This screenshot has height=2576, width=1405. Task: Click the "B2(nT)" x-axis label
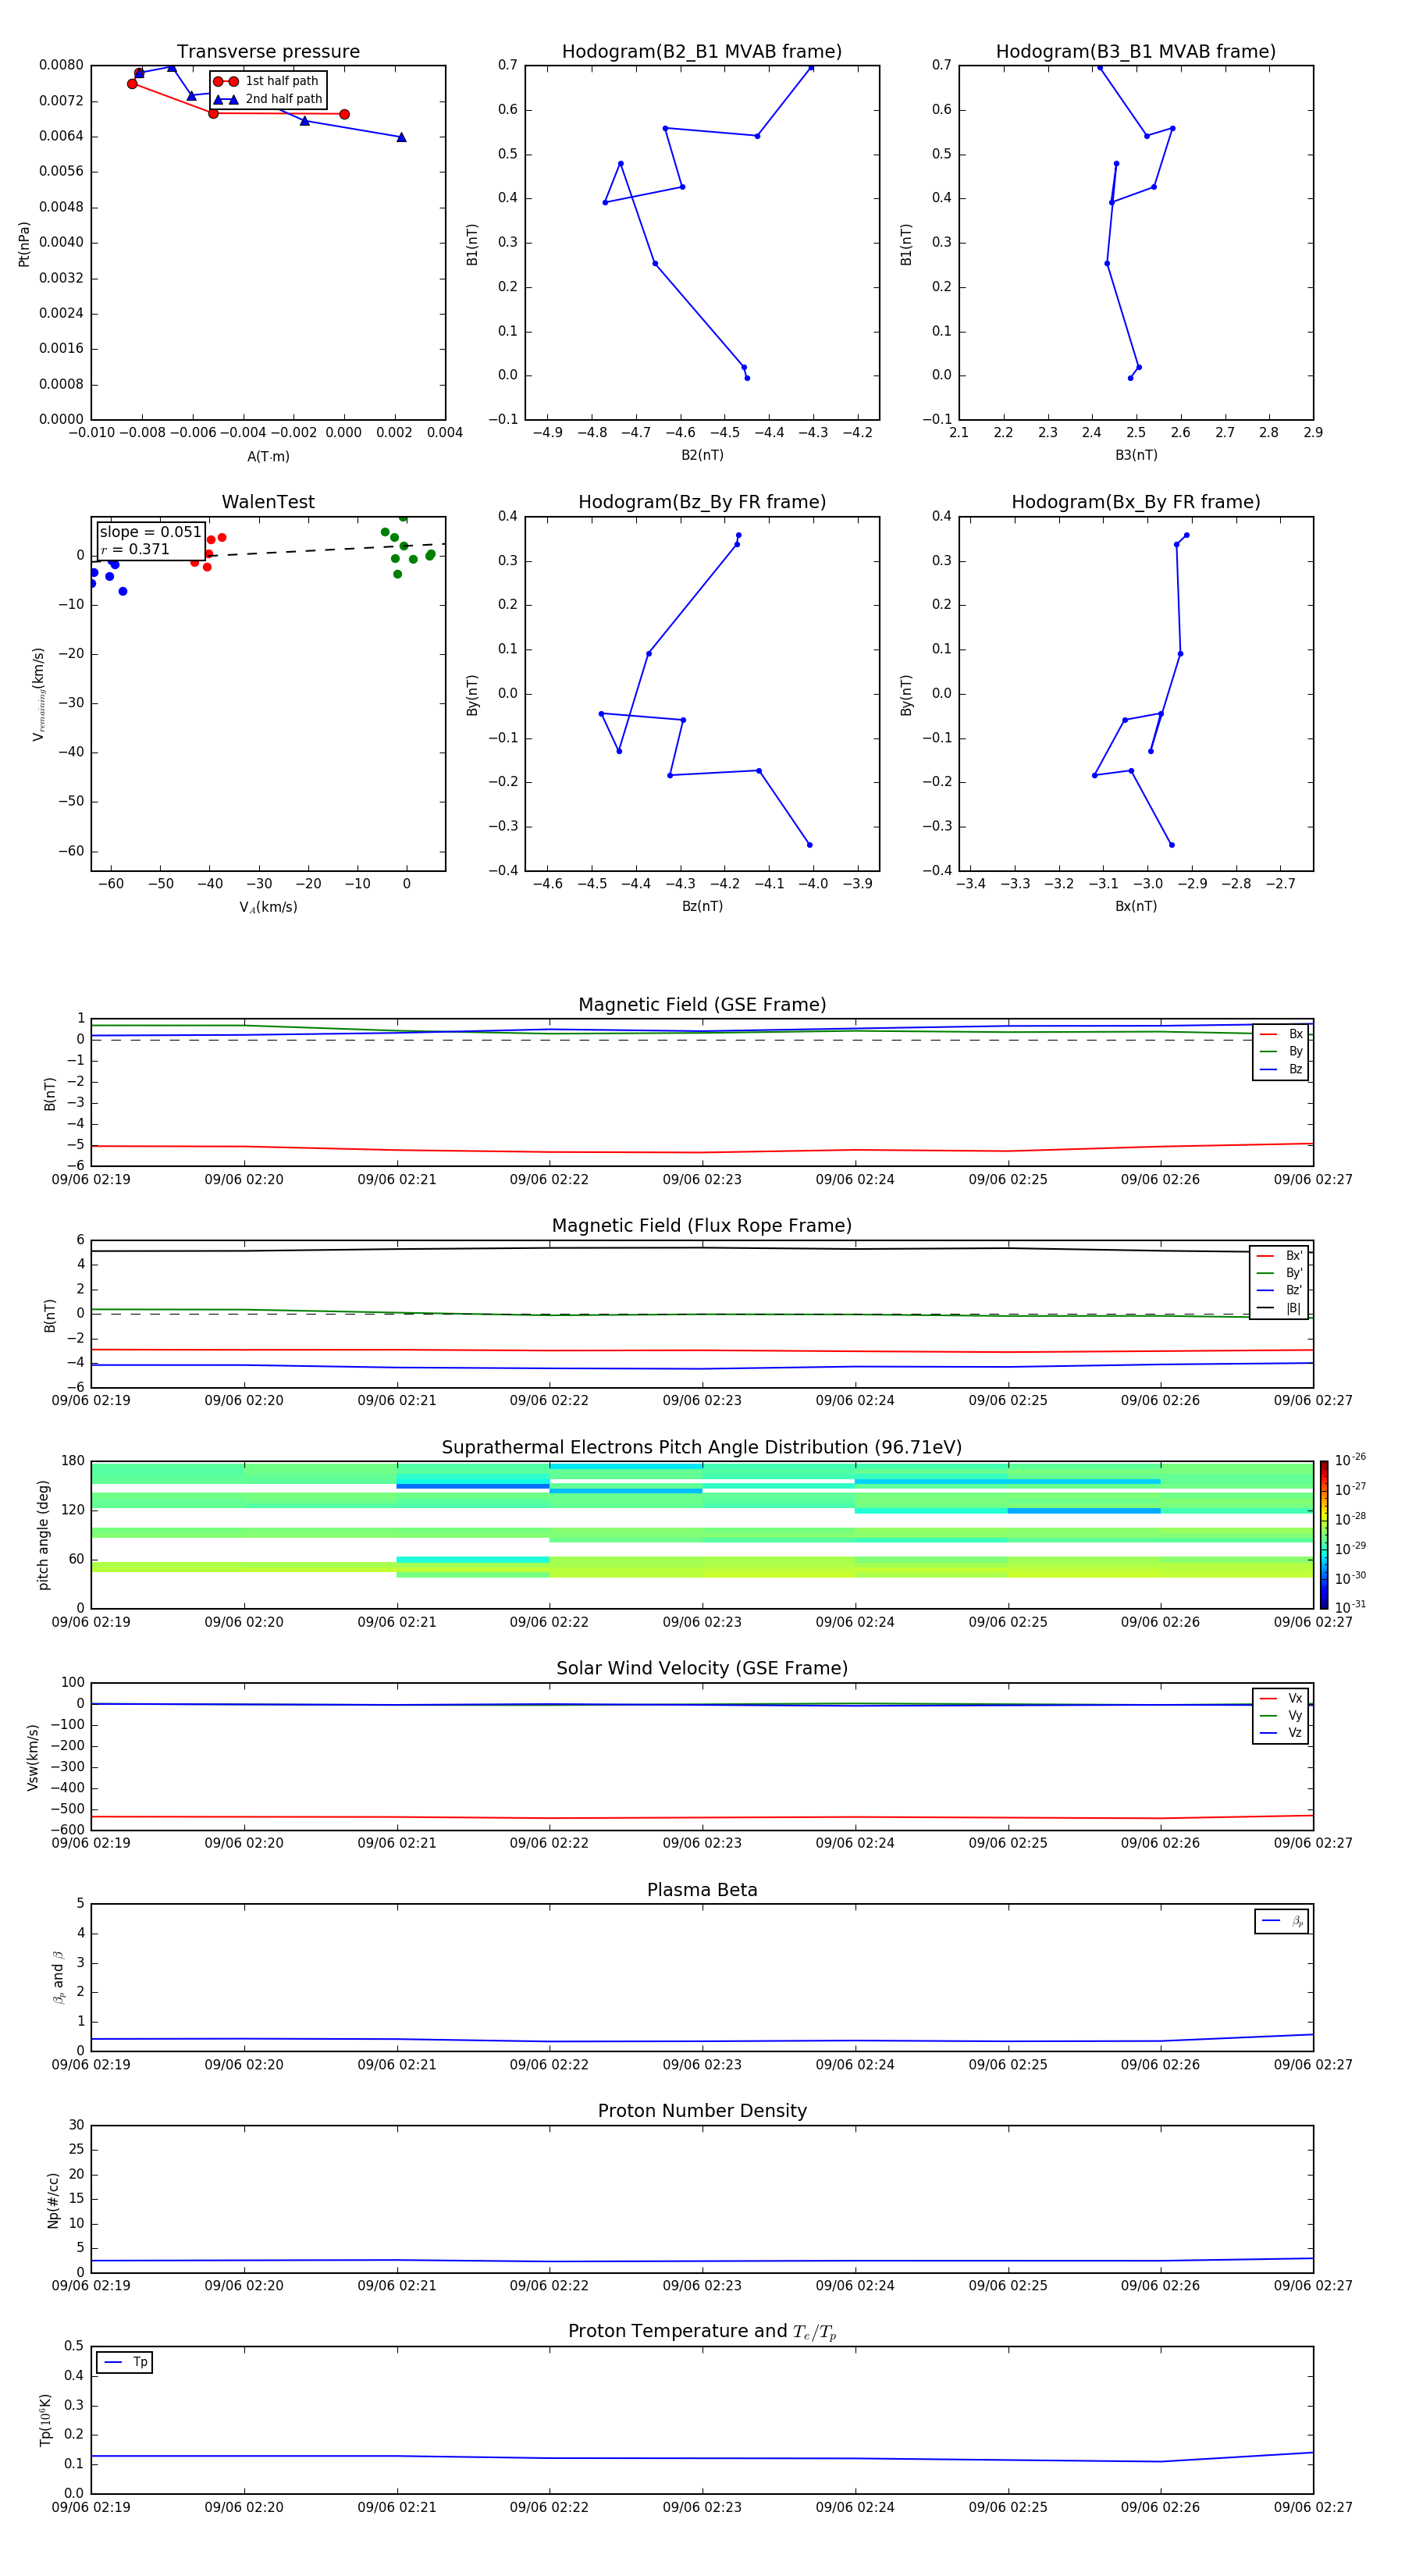click(x=702, y=456)
